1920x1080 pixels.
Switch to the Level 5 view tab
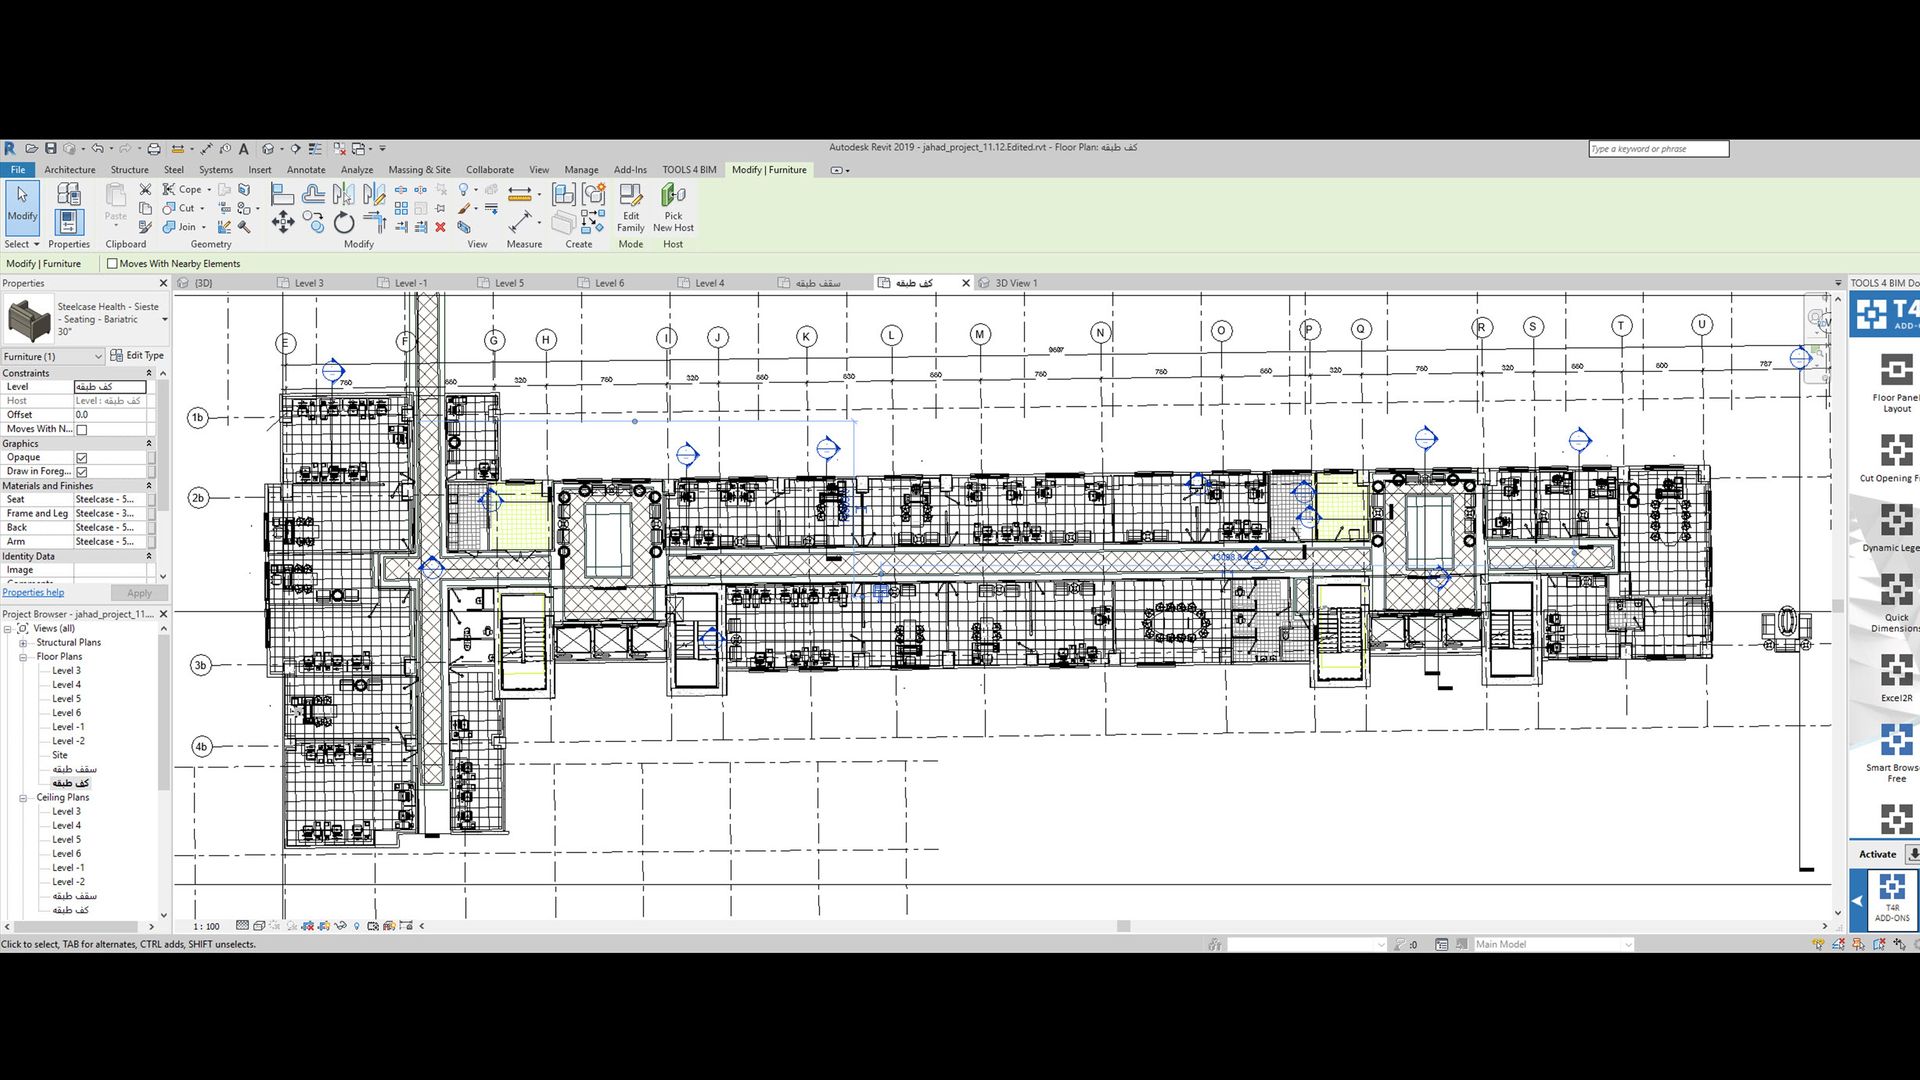tap(509, 283)
